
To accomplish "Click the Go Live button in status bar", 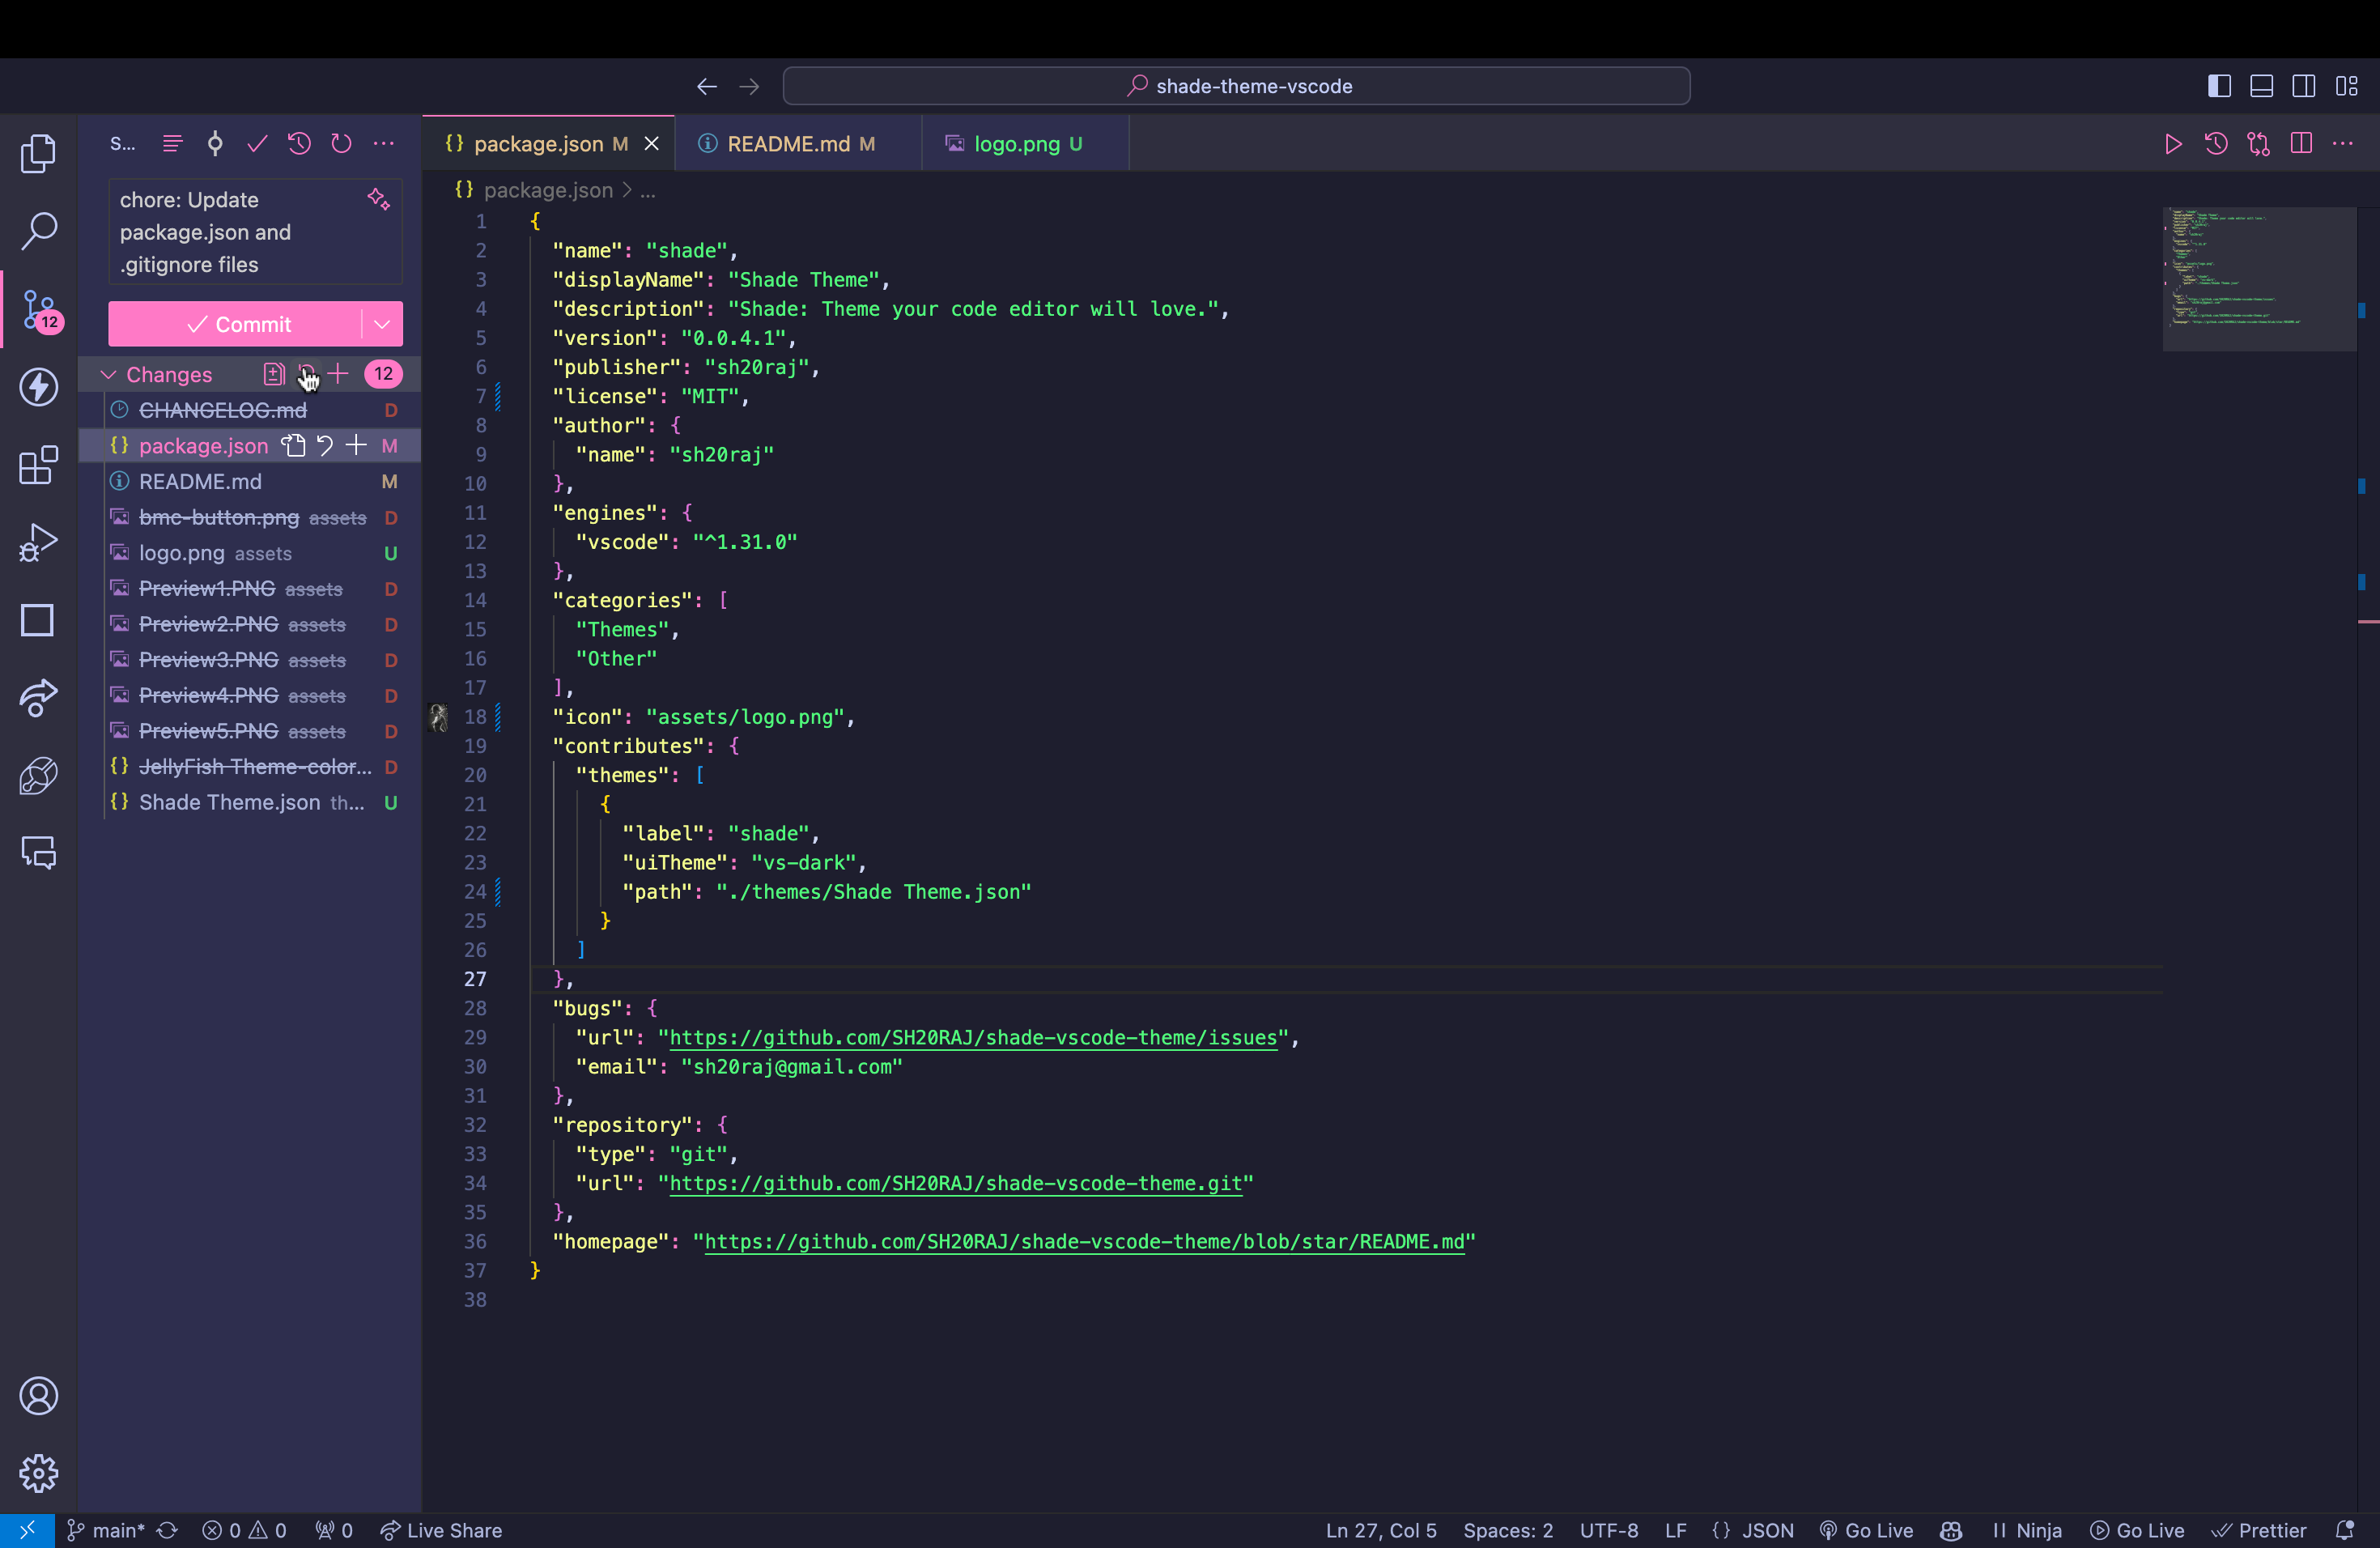I will click(2137, 1529).
